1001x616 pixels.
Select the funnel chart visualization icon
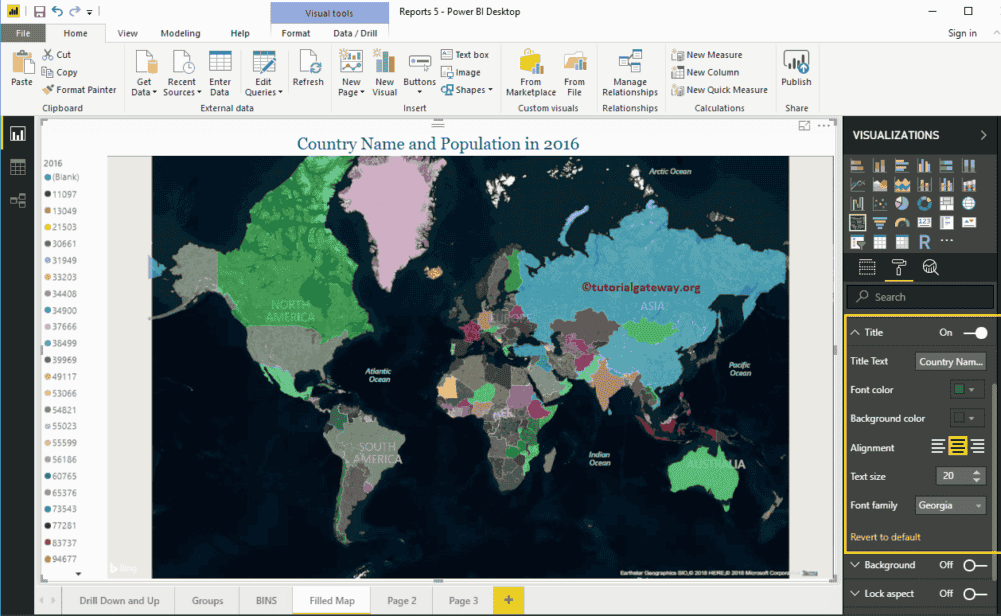tap(880, 222)
